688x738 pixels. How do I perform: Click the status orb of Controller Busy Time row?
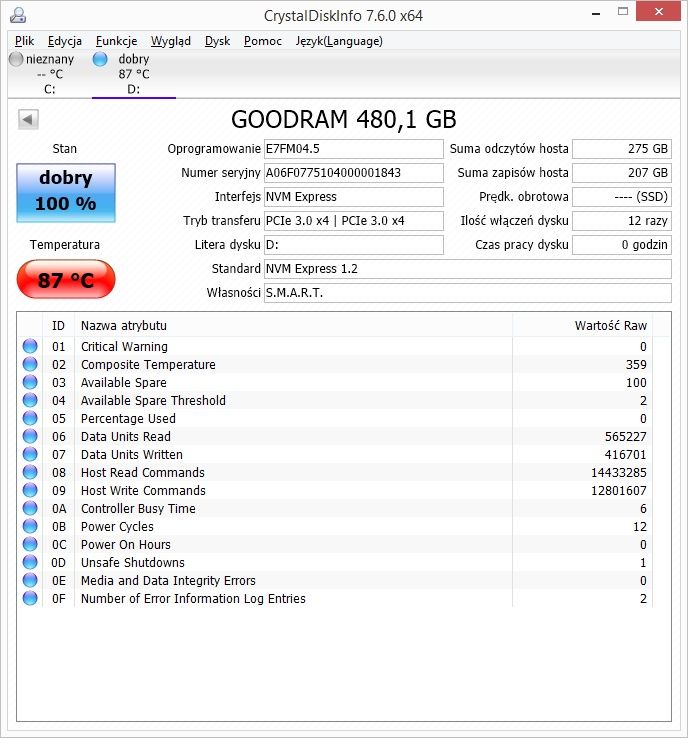coord(30,508)
